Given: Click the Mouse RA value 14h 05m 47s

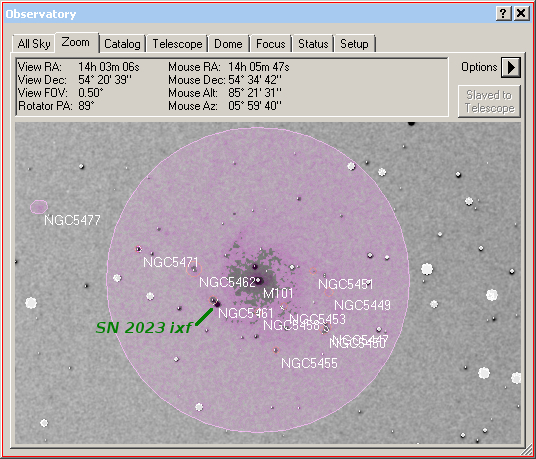Looking at the screenshot, I should tap(259, 67).
